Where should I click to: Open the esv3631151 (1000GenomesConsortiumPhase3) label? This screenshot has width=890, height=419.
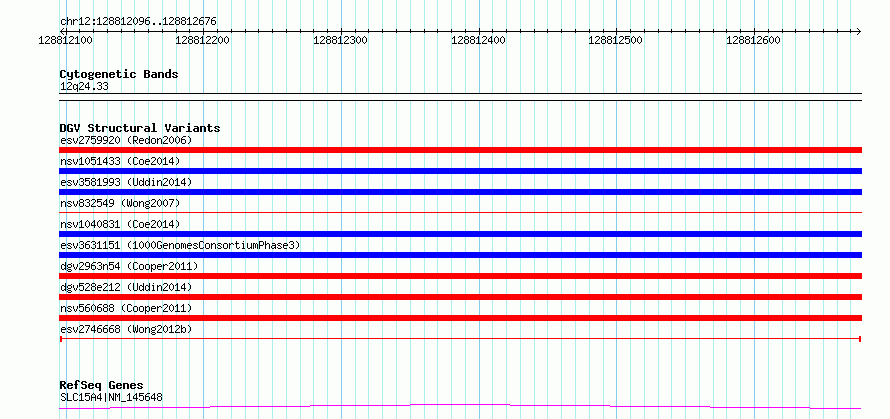tap(180, 245)
